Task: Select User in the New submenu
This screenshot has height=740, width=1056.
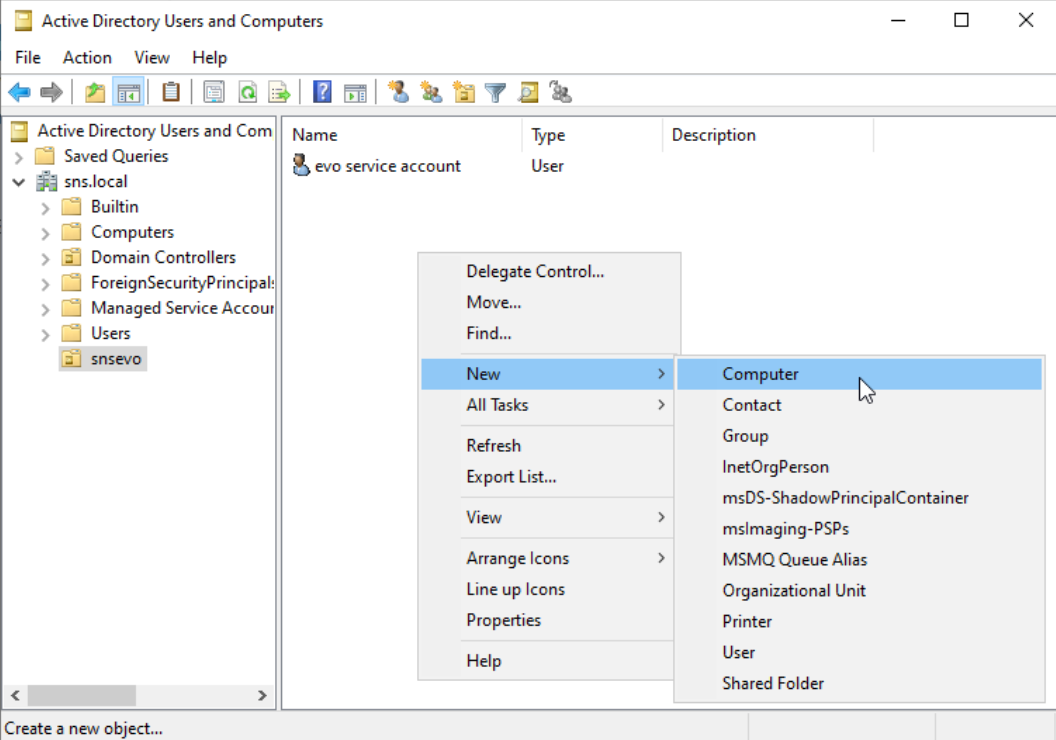Action: 859,653
